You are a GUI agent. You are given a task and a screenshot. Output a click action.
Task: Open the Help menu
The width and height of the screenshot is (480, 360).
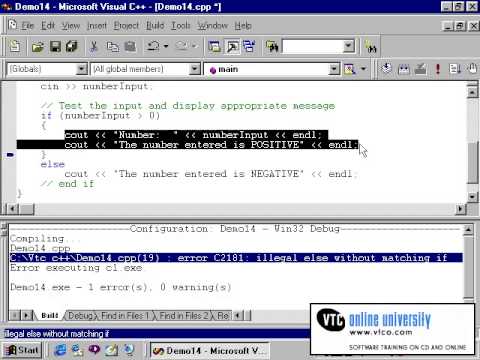(243, 26)
